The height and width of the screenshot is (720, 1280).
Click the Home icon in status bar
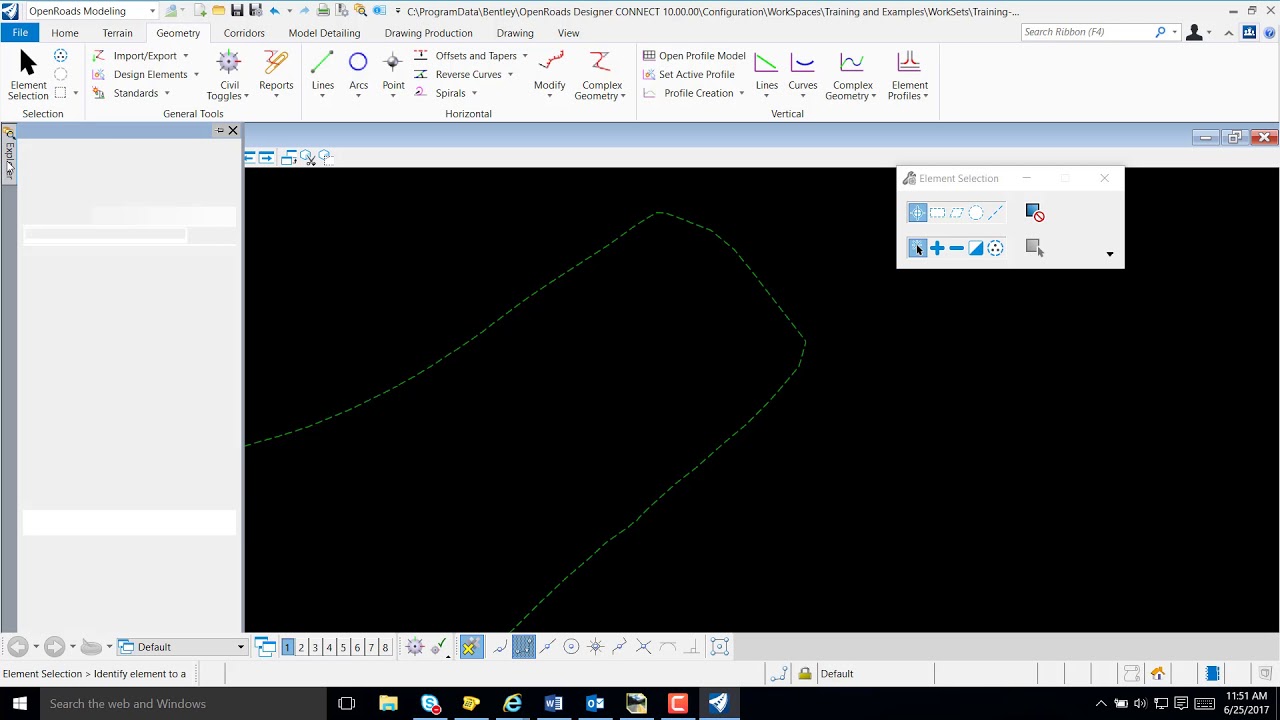coord(1157,673)
